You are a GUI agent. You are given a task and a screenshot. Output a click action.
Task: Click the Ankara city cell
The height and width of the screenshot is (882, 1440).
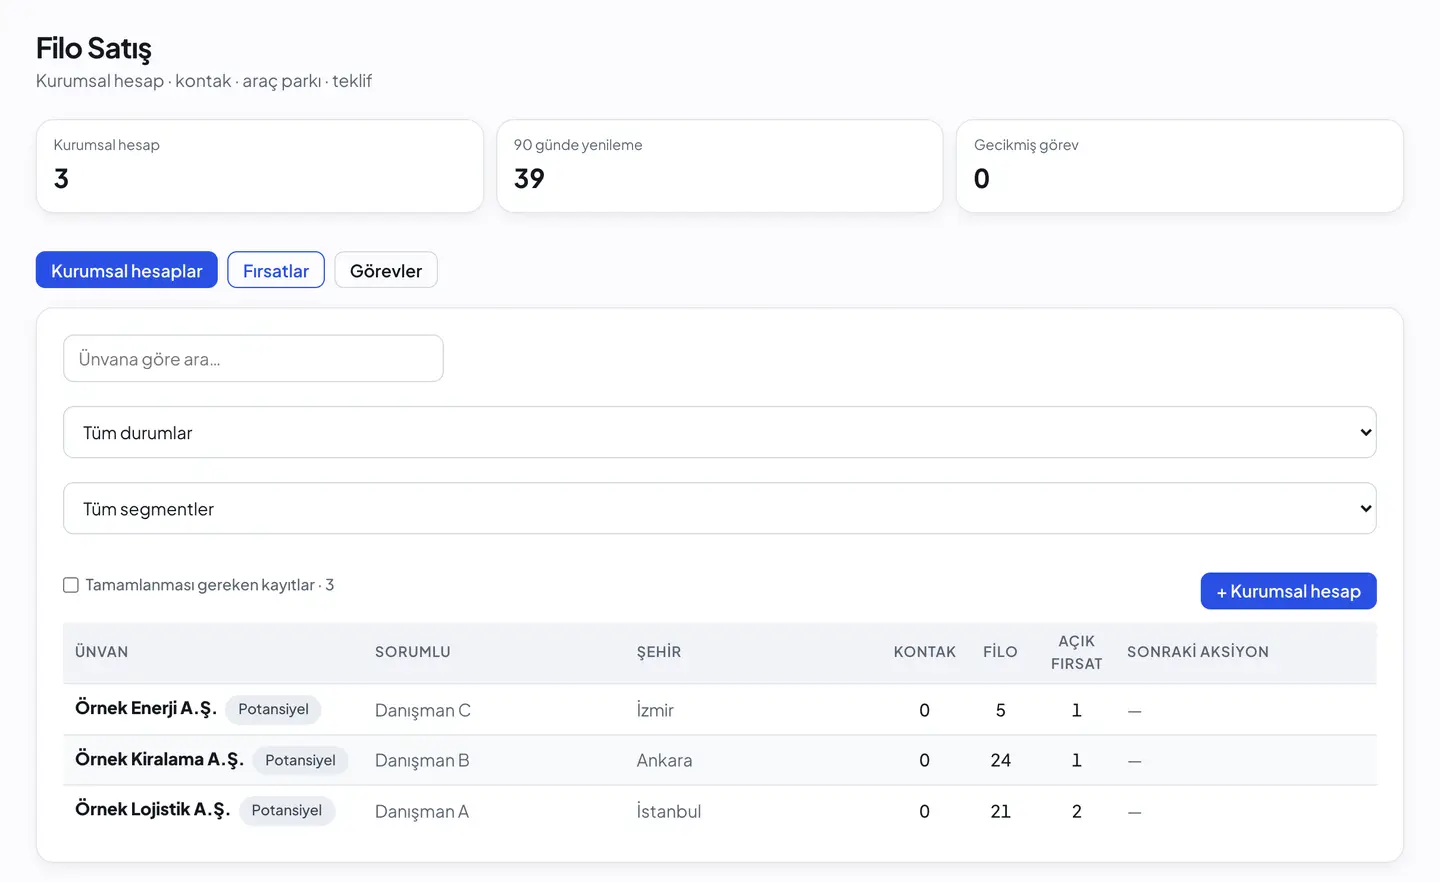(665, 760)
